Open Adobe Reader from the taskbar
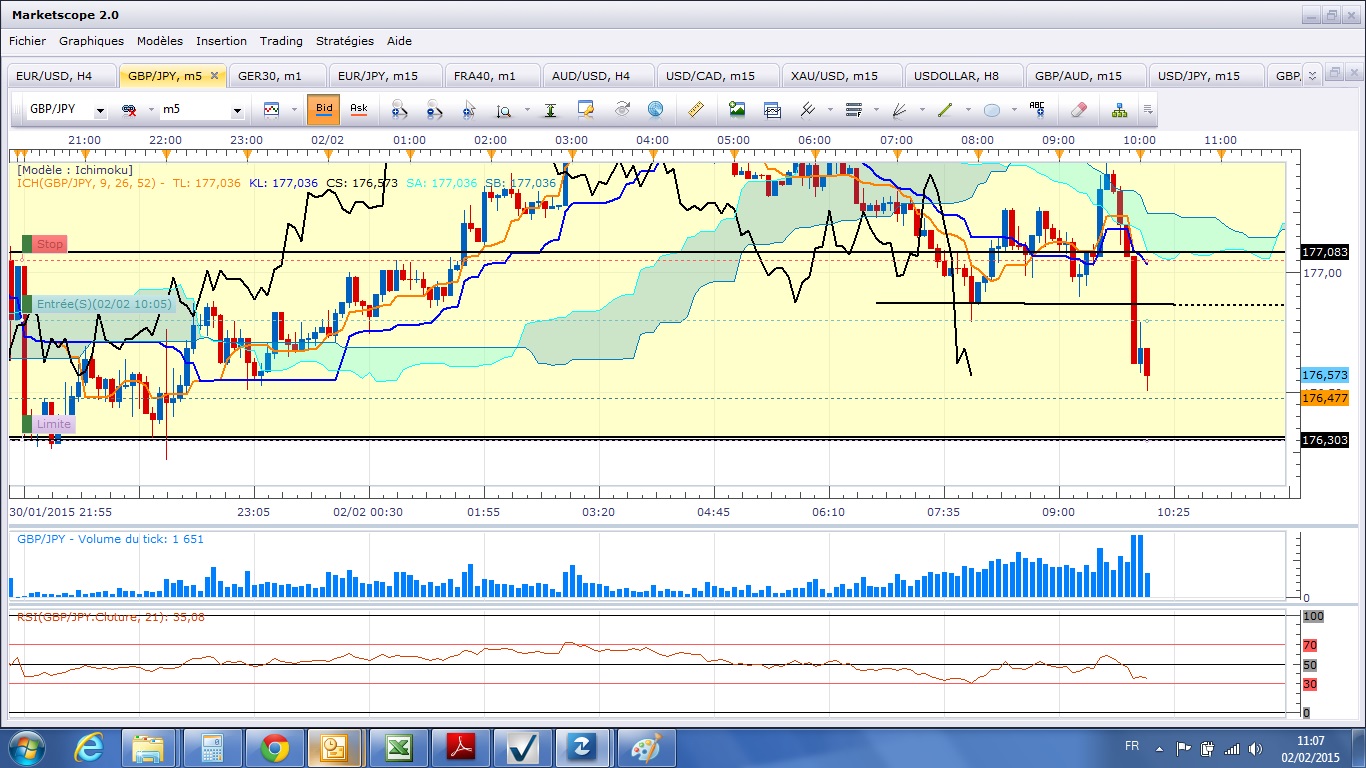The width and height of the screenshot is (1366, 768). (x=460, y=747)
